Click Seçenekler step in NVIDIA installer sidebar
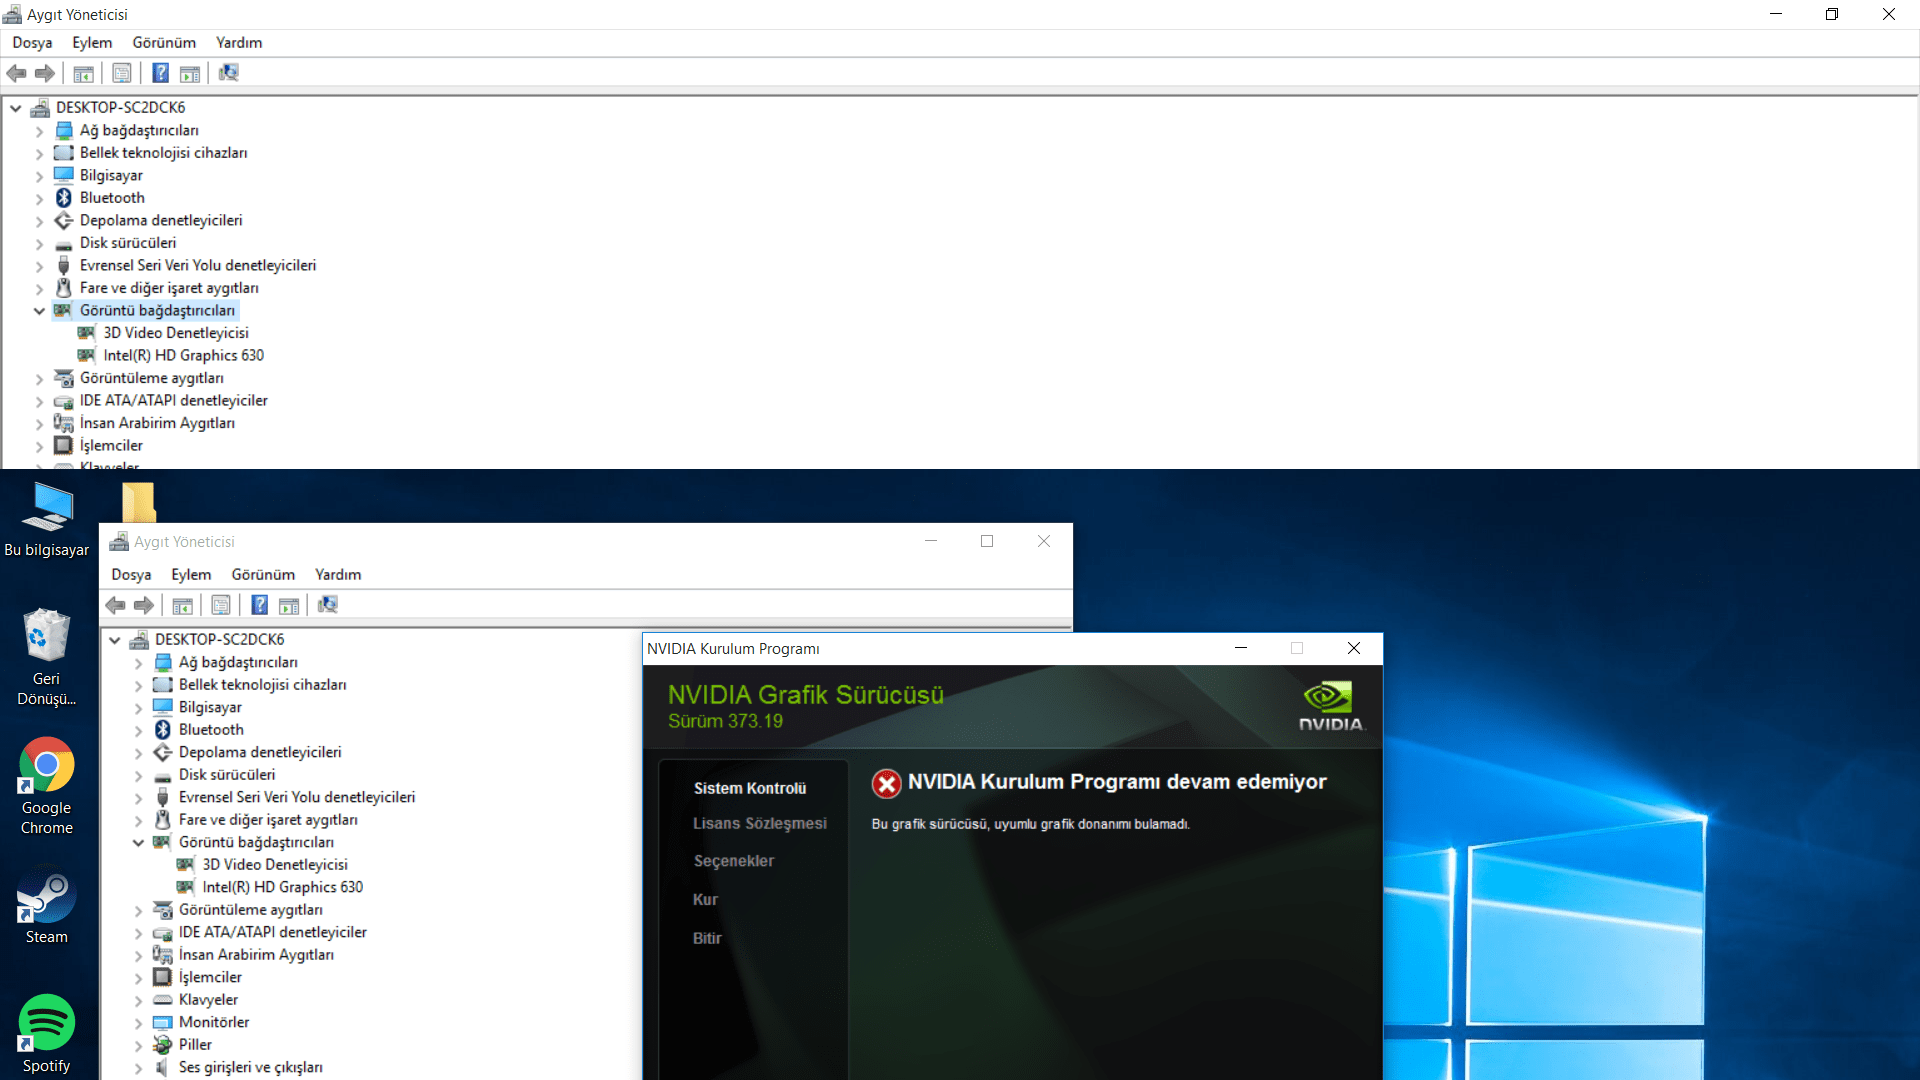The height and width of the screenshot is (1080, 1920). [x=734, y=861]
